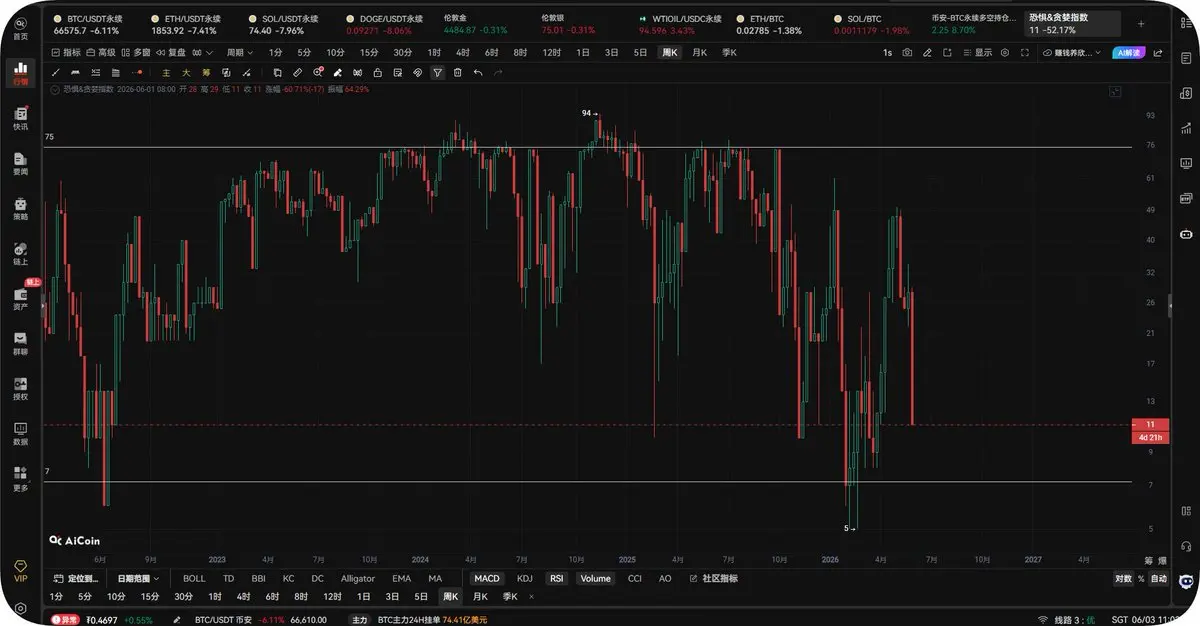Open 群聊 group chat in sidebar
Viewport: 1200px width, 626px height.
(21, 345)
